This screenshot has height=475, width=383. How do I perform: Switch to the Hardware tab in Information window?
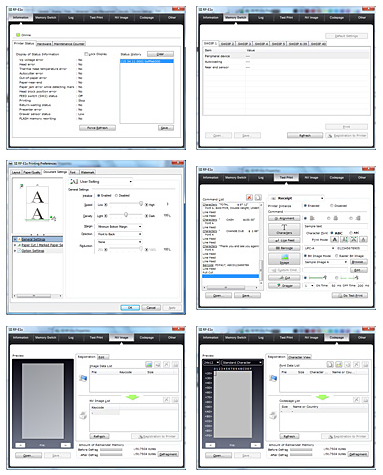[44, 44]
